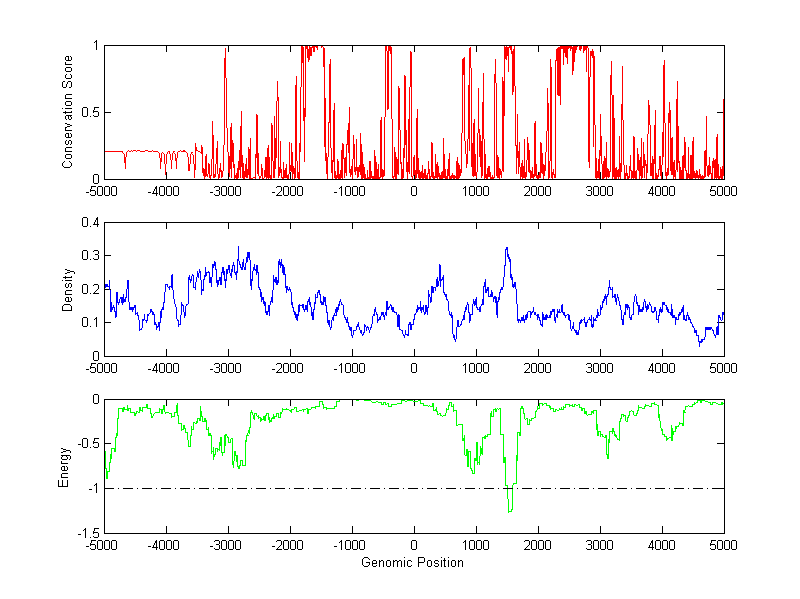
Task: Click the -0.5 tick label on Energy axis
Action: pyautogui.click(x=87, y=444)
